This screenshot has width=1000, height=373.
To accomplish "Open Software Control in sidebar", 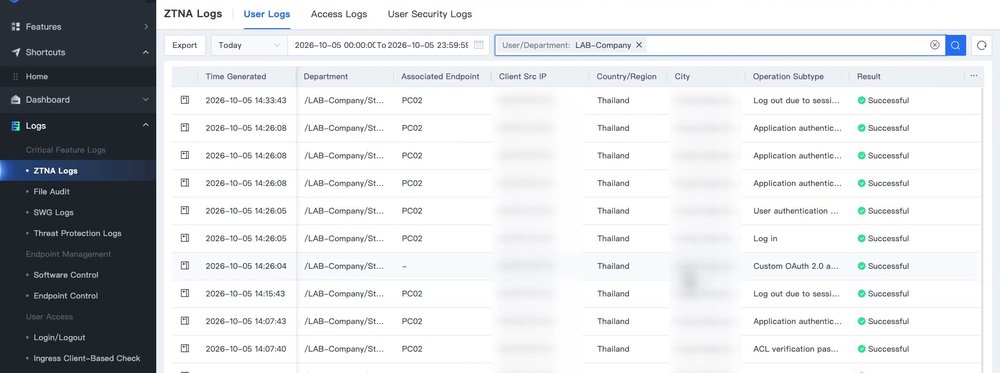I will click(x=66, y=275).
